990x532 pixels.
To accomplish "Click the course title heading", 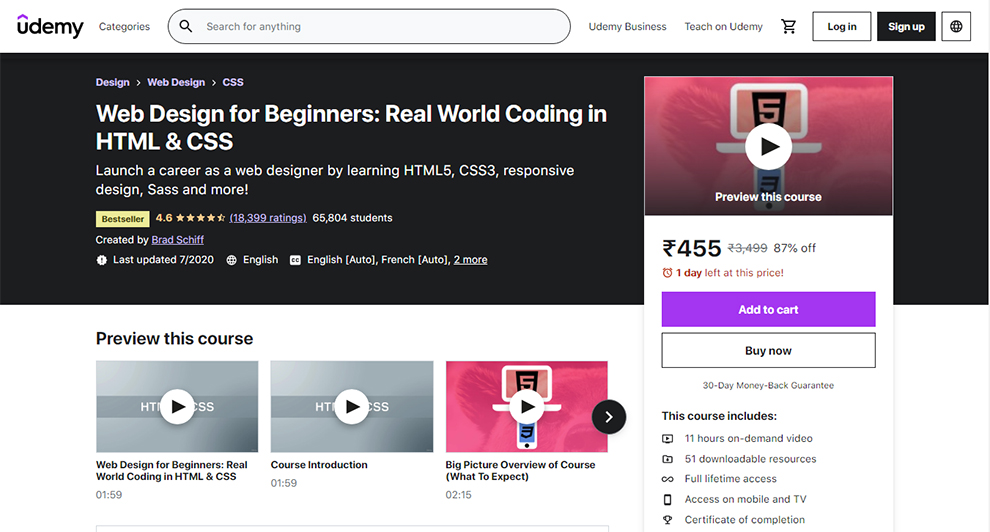I will point(351,127).
